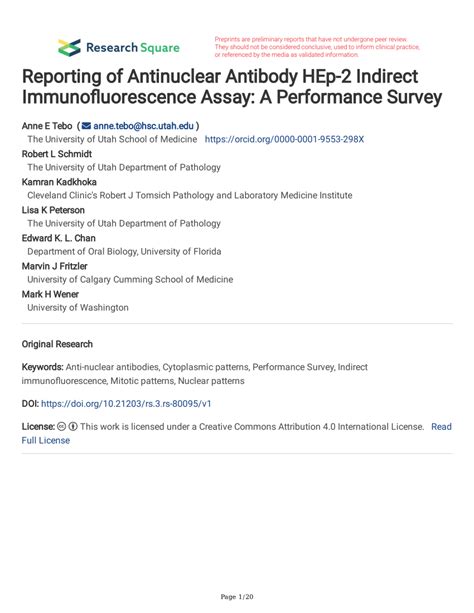Click the Research Square logo icon
This screenshot has width=474, height=613.
[69, 48]
